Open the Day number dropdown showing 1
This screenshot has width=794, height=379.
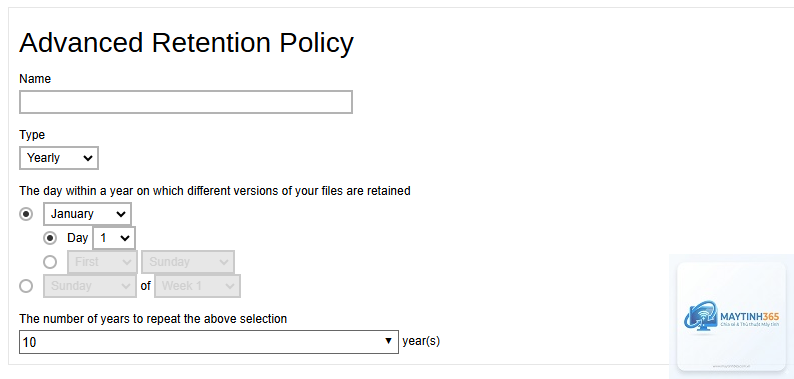pos(114,238)
